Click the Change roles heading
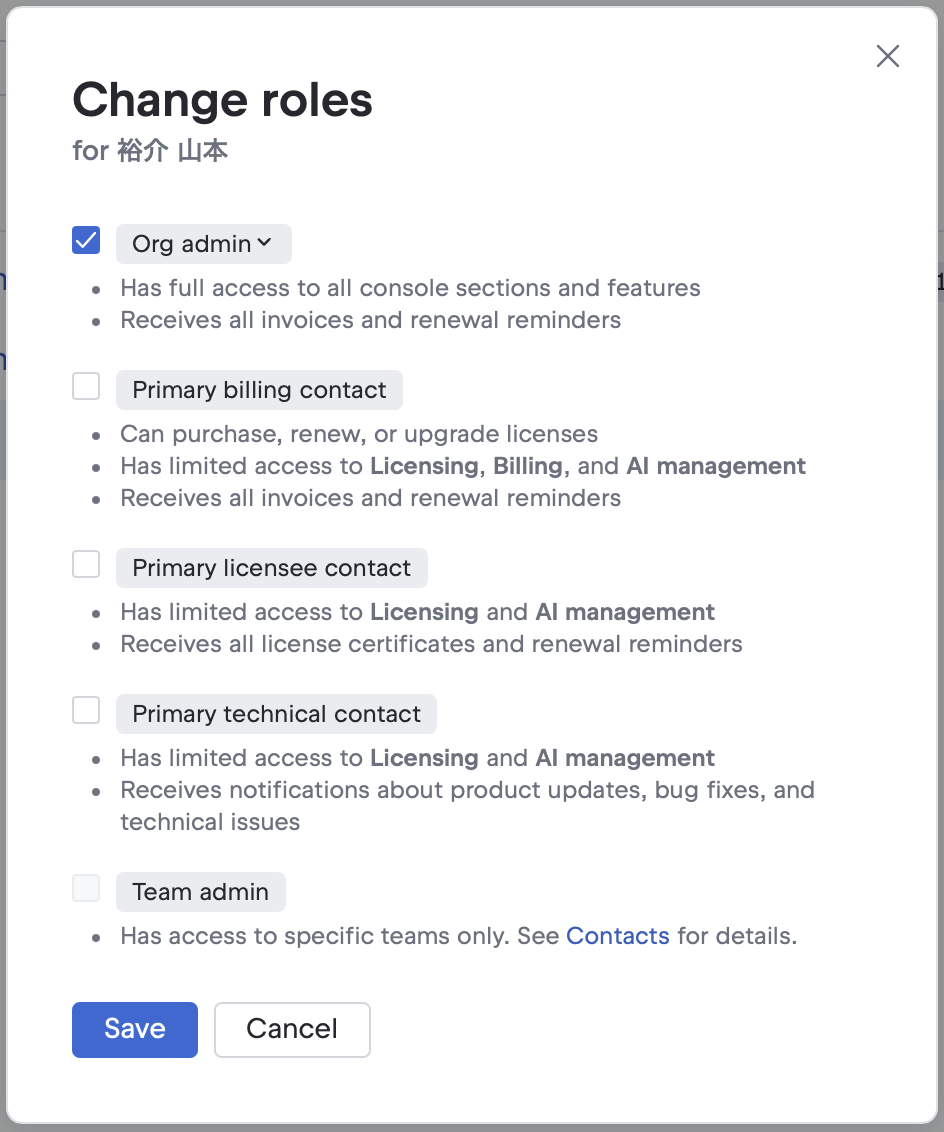944x1132 pixels. coord(222,100)
